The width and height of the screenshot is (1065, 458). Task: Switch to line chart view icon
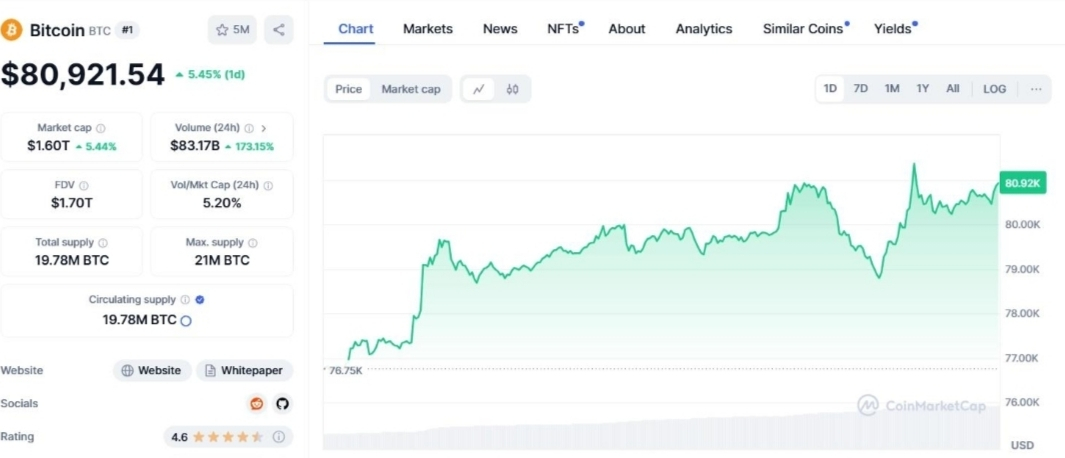click(x=480, y=89)
